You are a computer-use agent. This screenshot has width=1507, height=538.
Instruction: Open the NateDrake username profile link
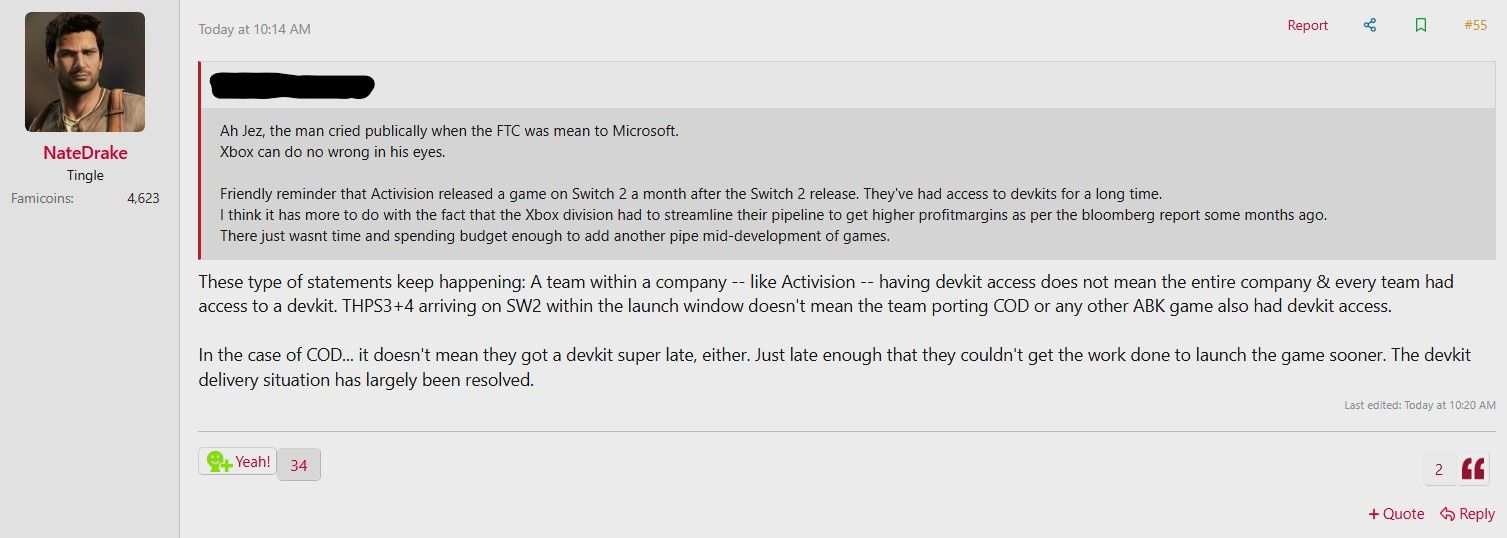pos(85,153)
